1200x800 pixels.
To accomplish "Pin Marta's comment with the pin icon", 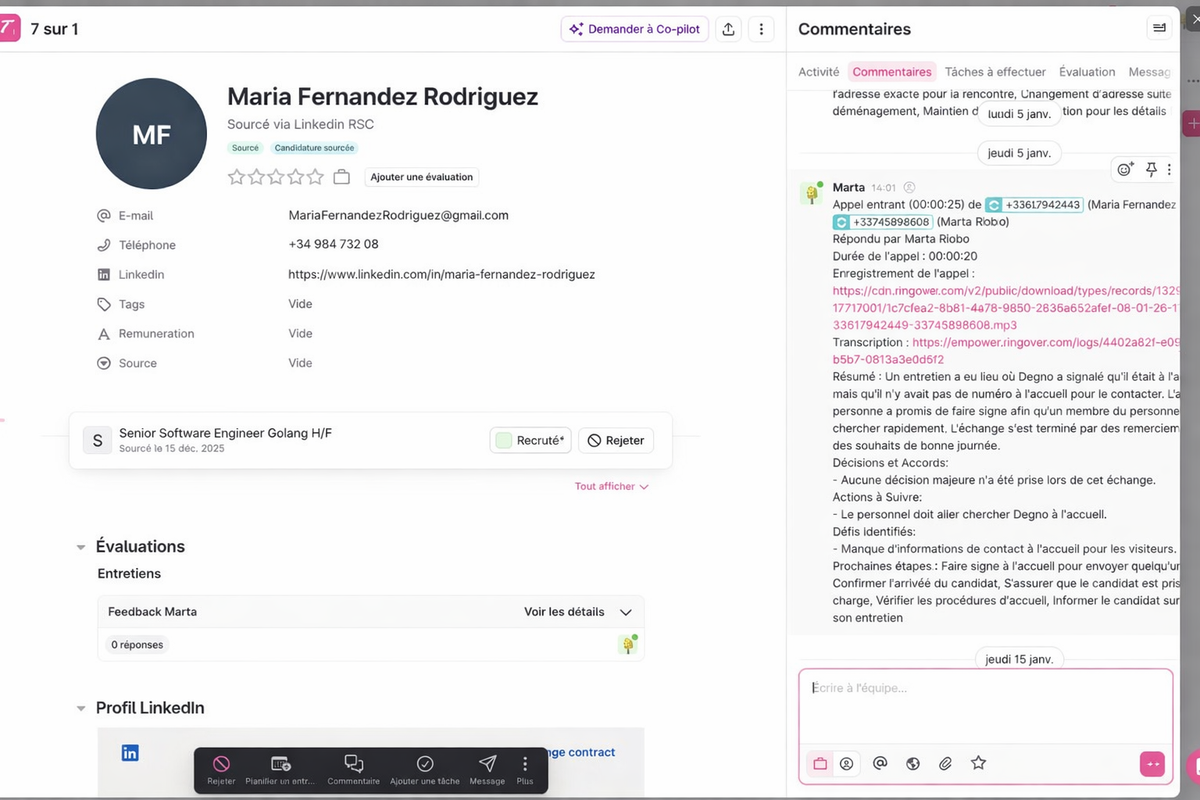I will pos(1151,170).
